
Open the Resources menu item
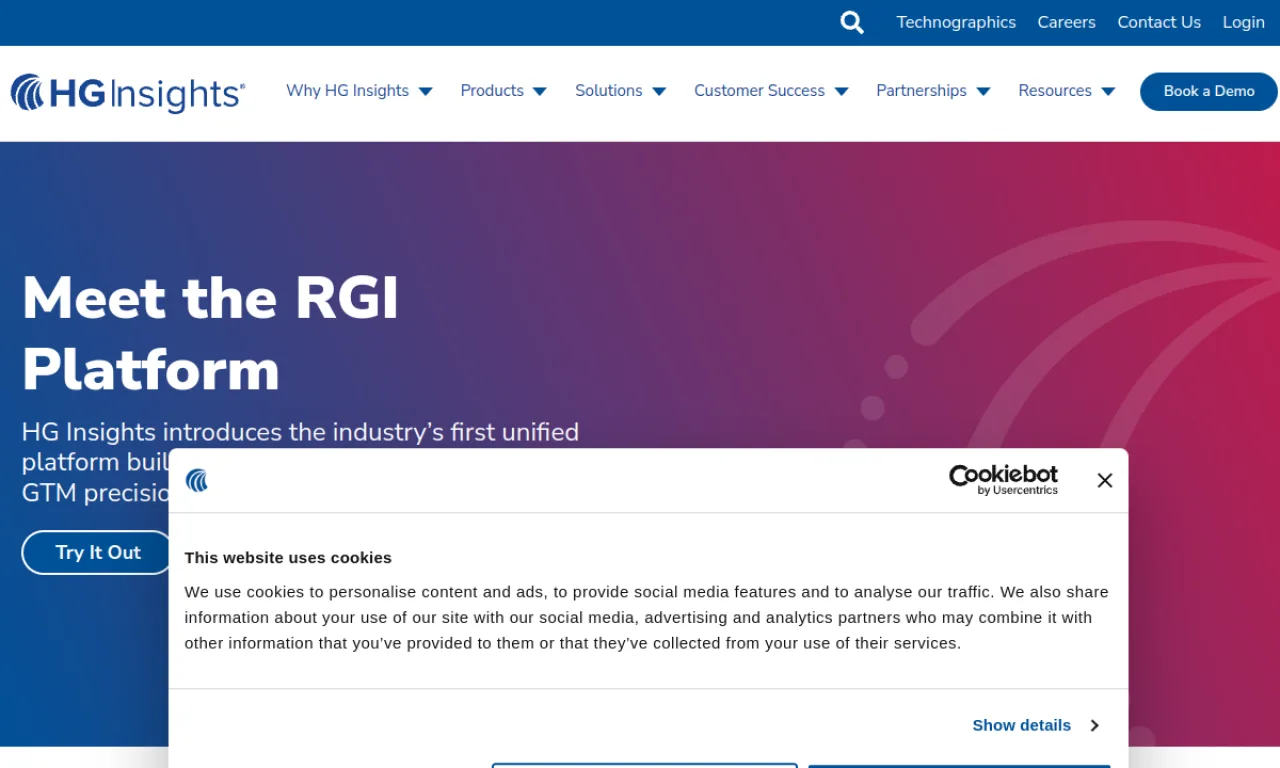[1055, 91]
